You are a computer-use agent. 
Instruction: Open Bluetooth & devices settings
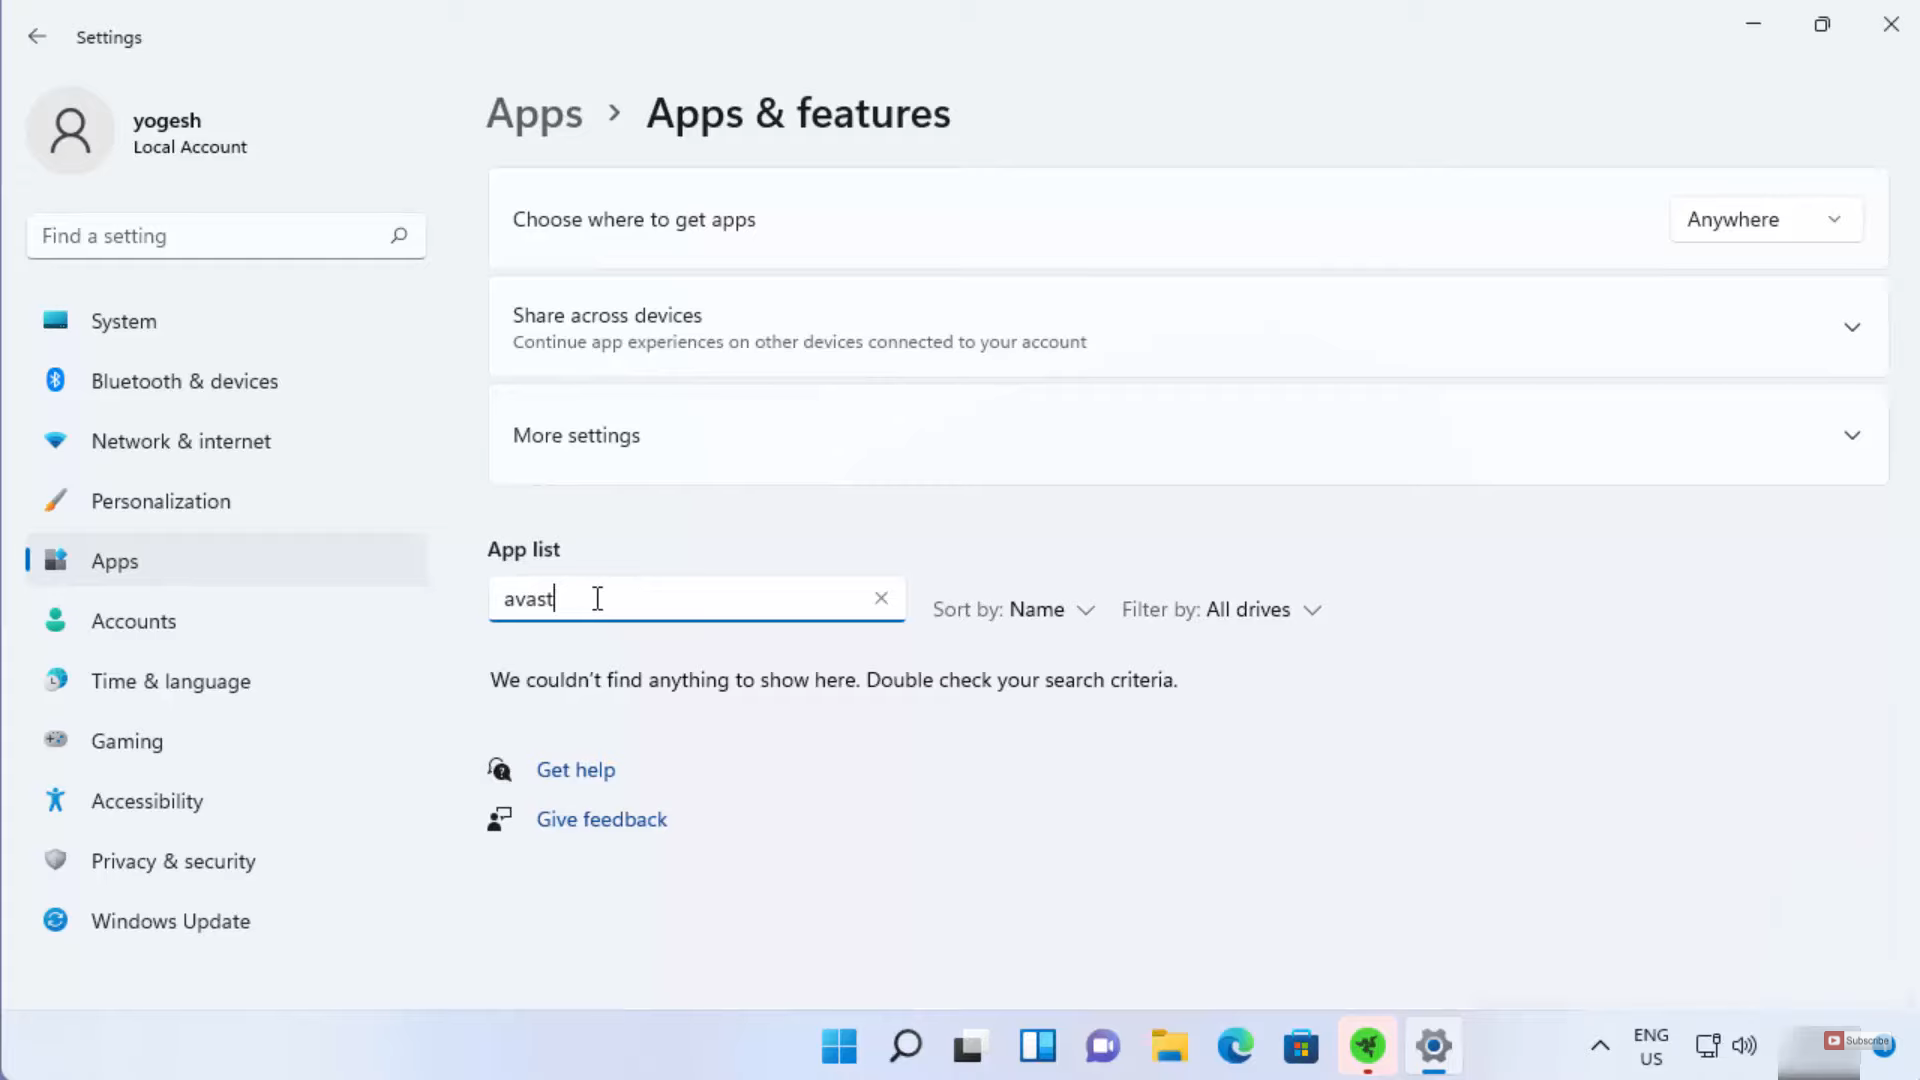click(x=184, y=381)
